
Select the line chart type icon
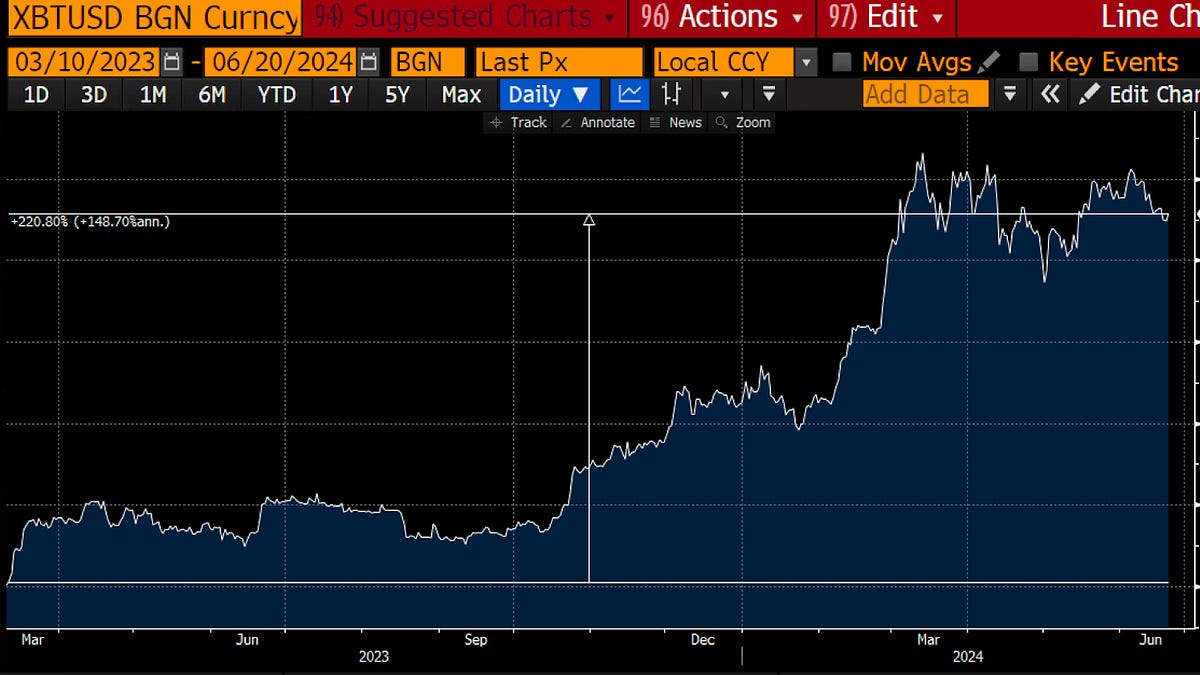click(x=630, y=95)
